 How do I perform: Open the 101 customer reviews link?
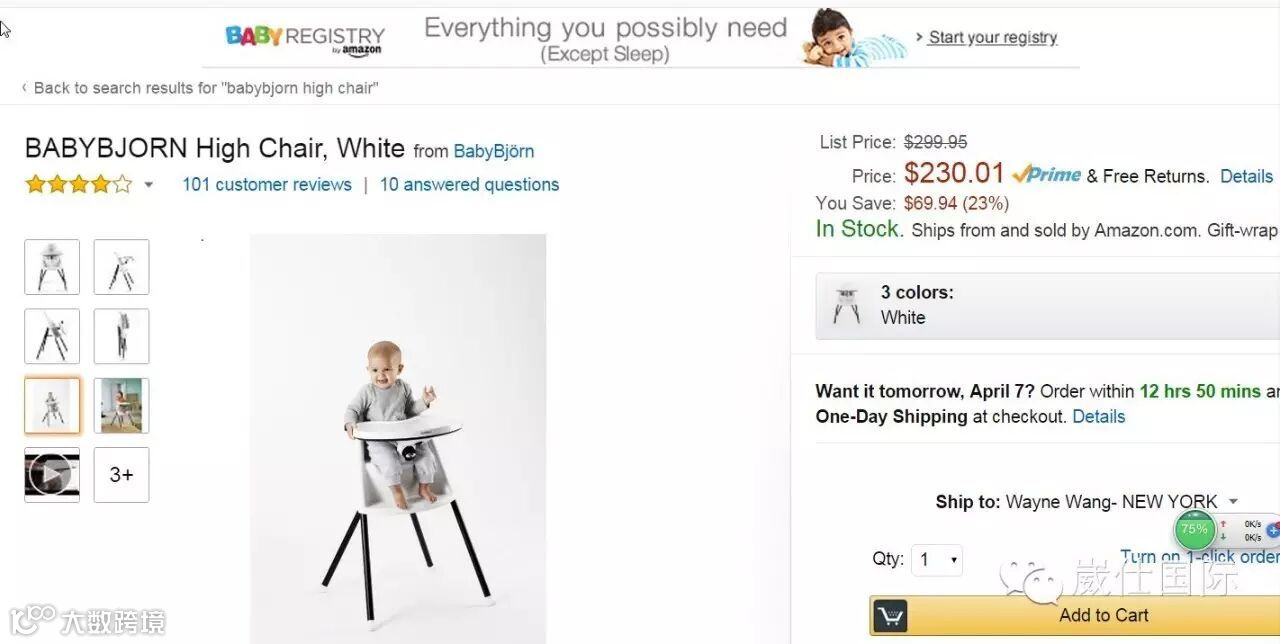267,184
